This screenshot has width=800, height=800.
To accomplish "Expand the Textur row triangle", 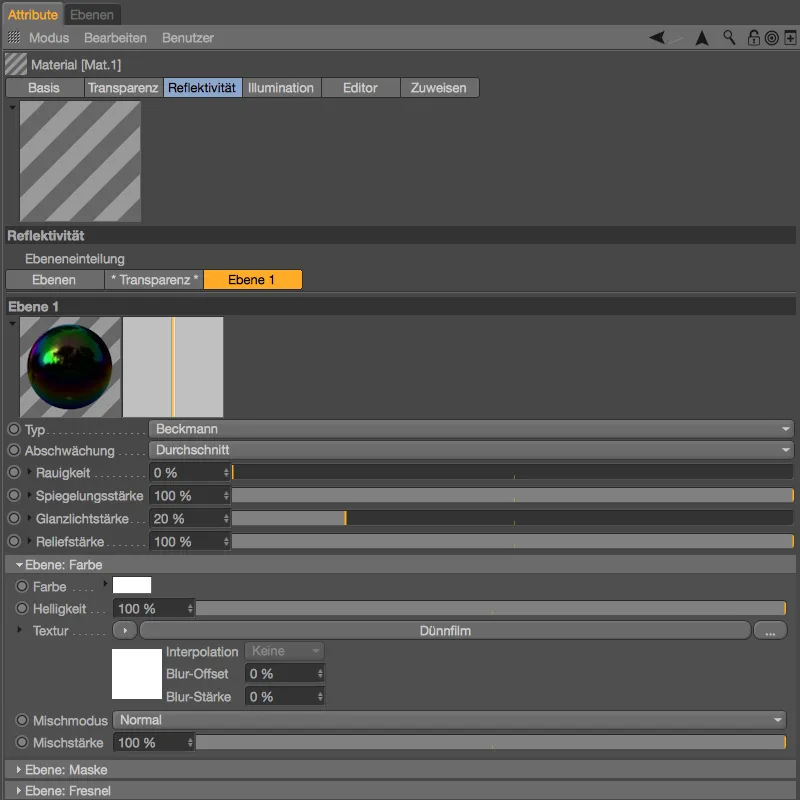I will pos(19,630).
